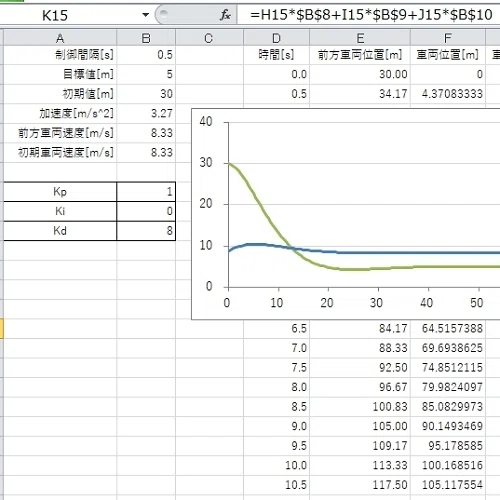This screenshot has width=500, height=500.
Task: Select front vehicle position cell 34.17
Action: [x=360, y=94]
